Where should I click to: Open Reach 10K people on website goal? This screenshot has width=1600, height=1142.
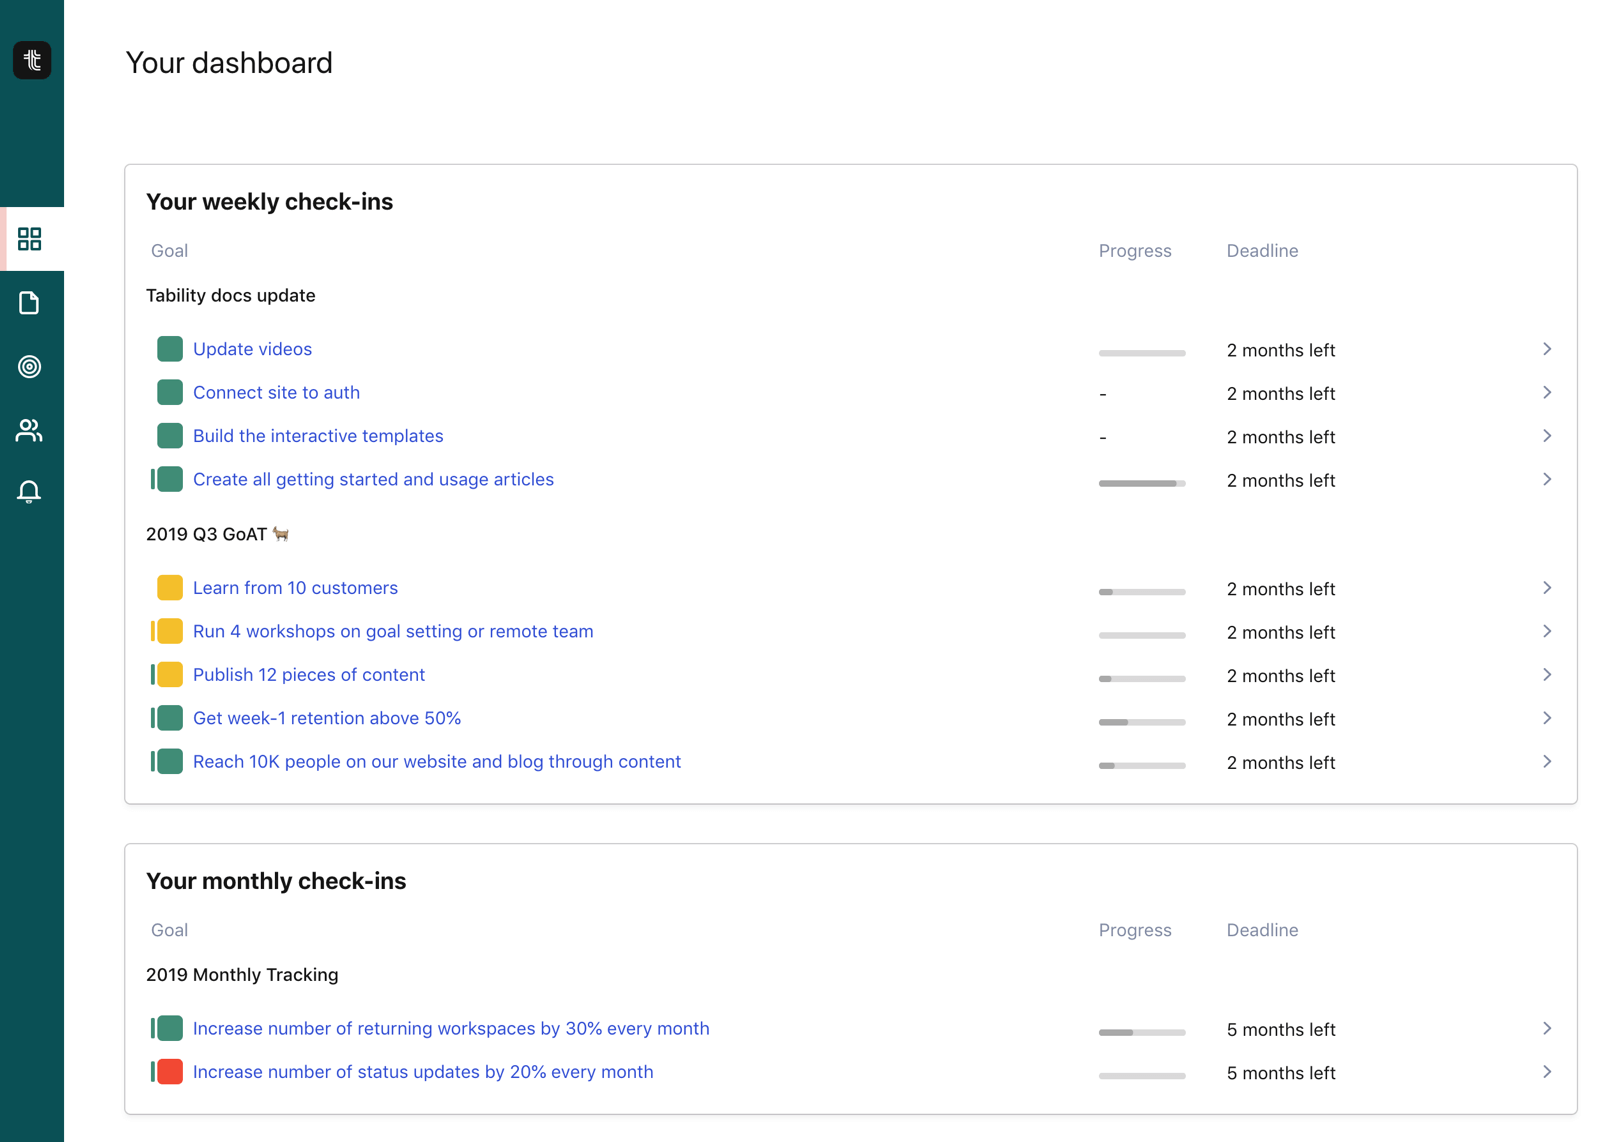[x=436, y=762]
